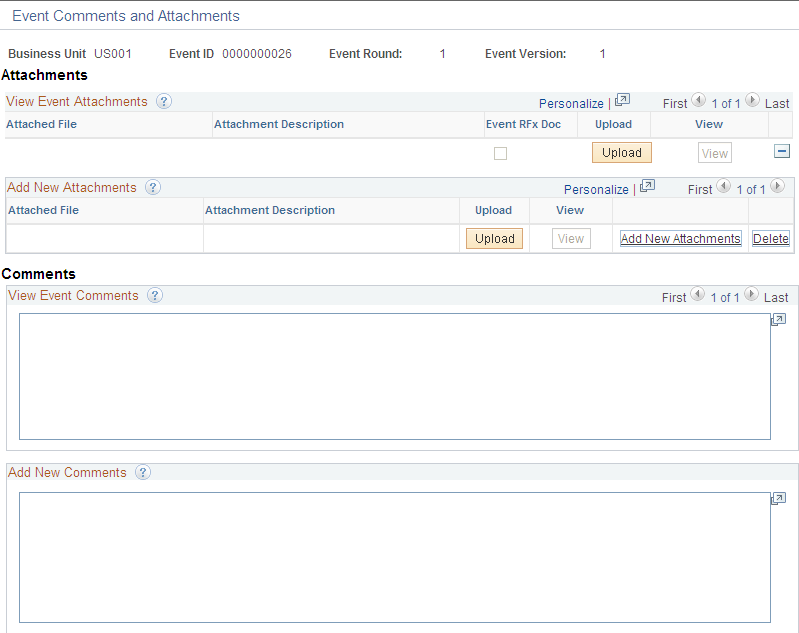Screen dimensions: 799x633
Task: Show previous row in View Event Attachments
Action: [698, 100]
